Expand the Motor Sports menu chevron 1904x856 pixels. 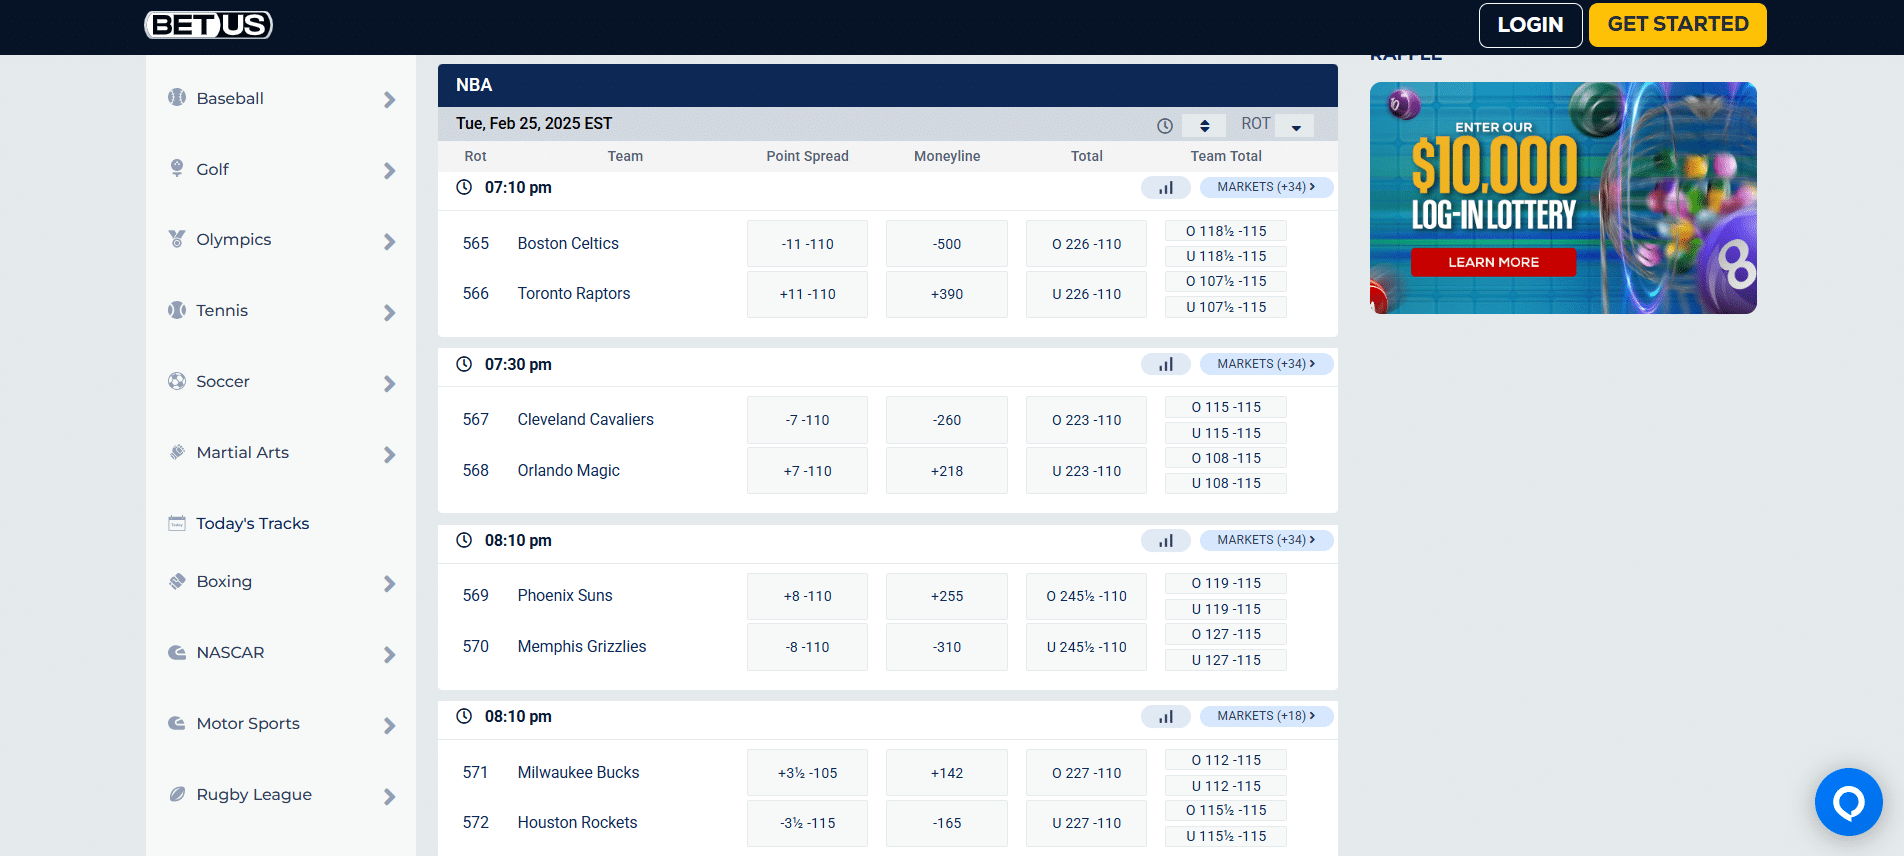pyautogui.click(x=389, y=725)
